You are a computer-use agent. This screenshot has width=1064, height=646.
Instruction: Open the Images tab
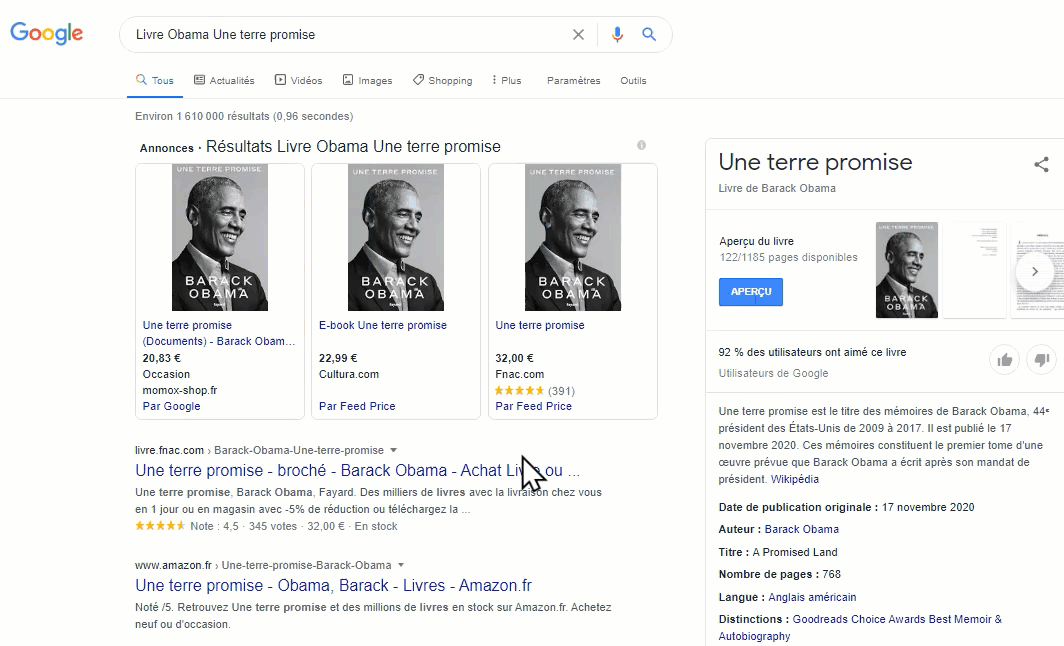click(367, 80)
